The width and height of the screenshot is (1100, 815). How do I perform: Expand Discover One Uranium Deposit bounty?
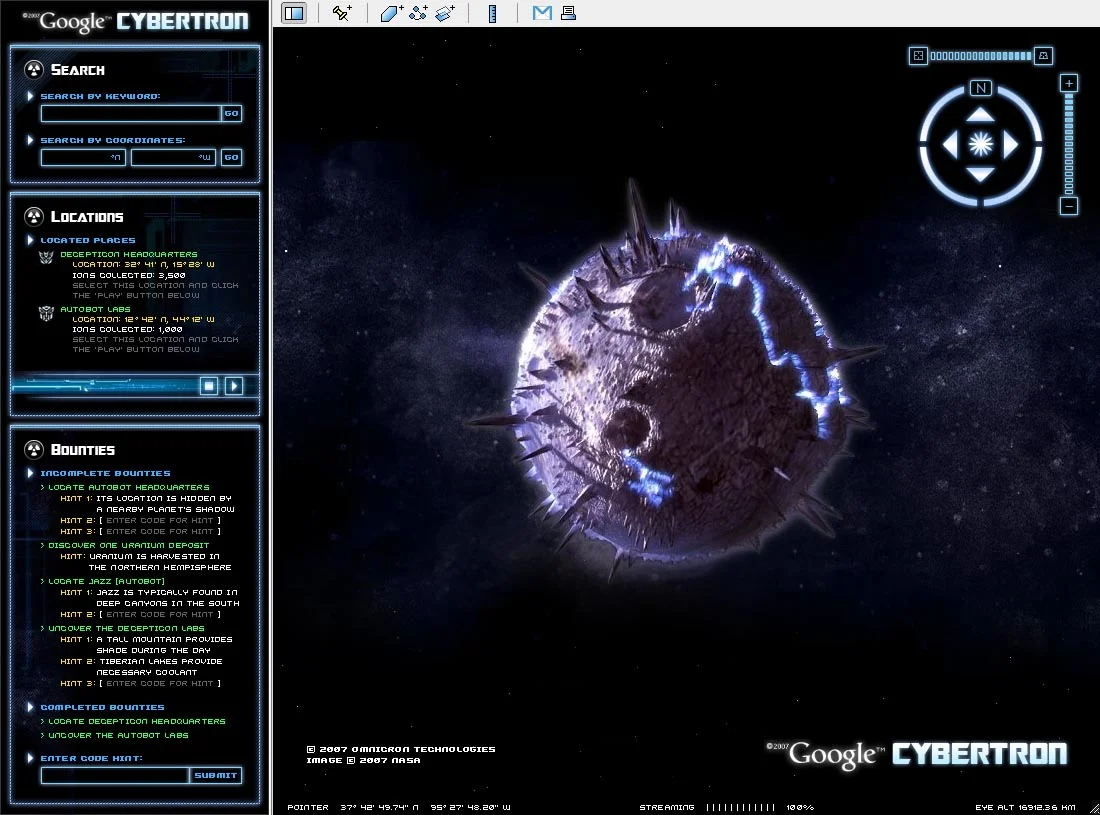[x=125, y=545]
